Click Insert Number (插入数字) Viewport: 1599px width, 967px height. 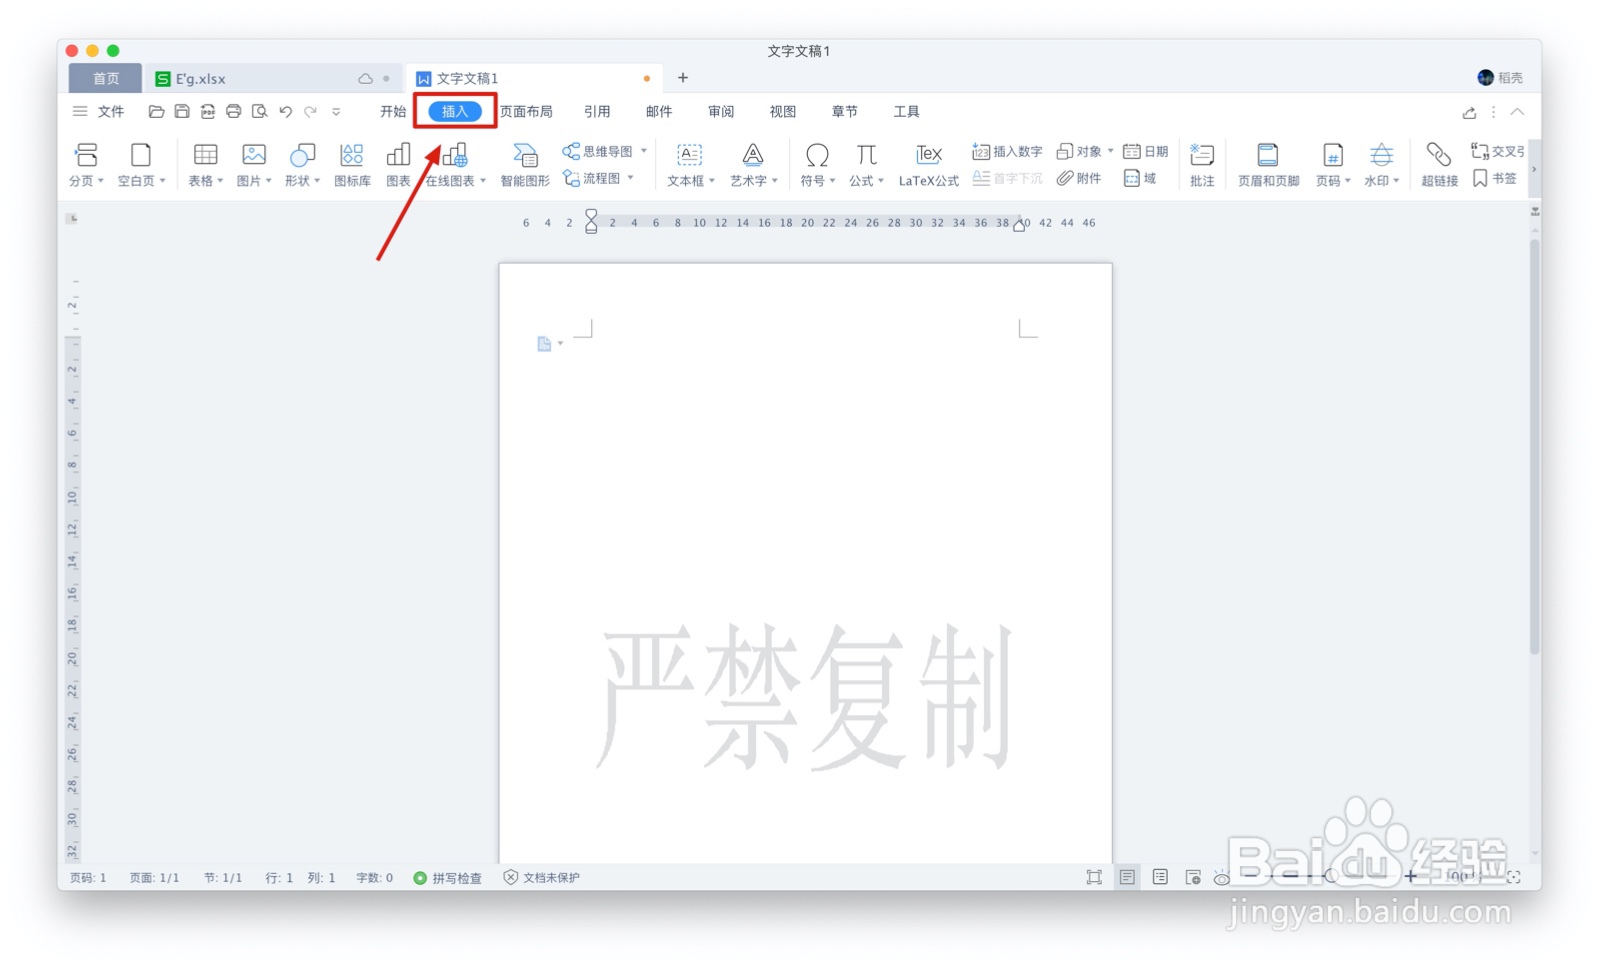point(1007,151)
